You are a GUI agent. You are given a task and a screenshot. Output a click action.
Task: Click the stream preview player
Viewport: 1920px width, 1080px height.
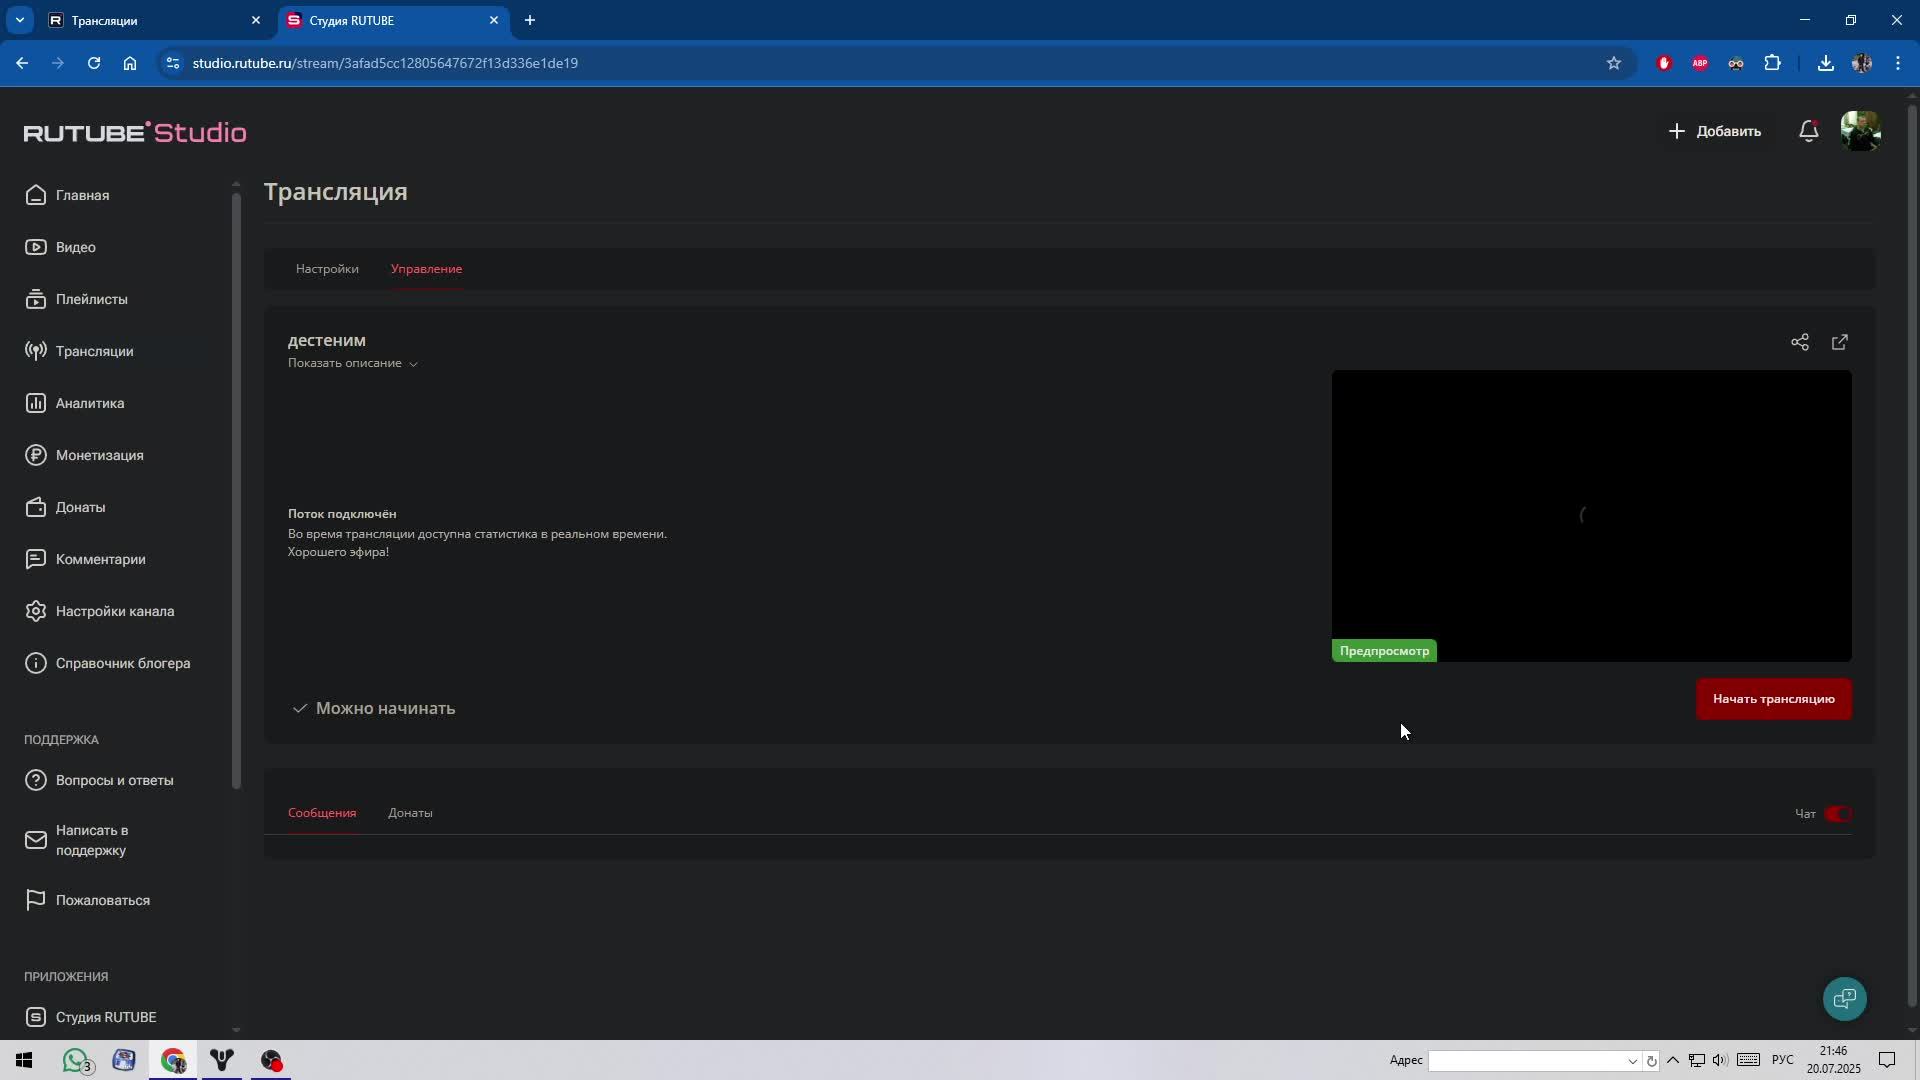pos(1590,515)
